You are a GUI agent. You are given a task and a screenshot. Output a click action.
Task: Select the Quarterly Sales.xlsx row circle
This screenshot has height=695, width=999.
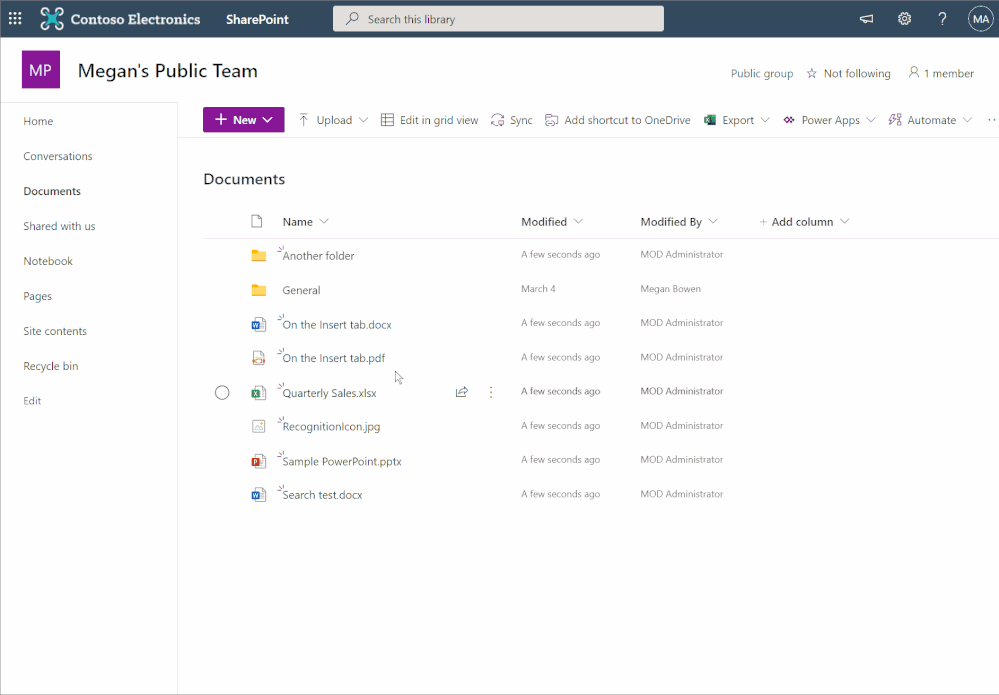[222, 392]
